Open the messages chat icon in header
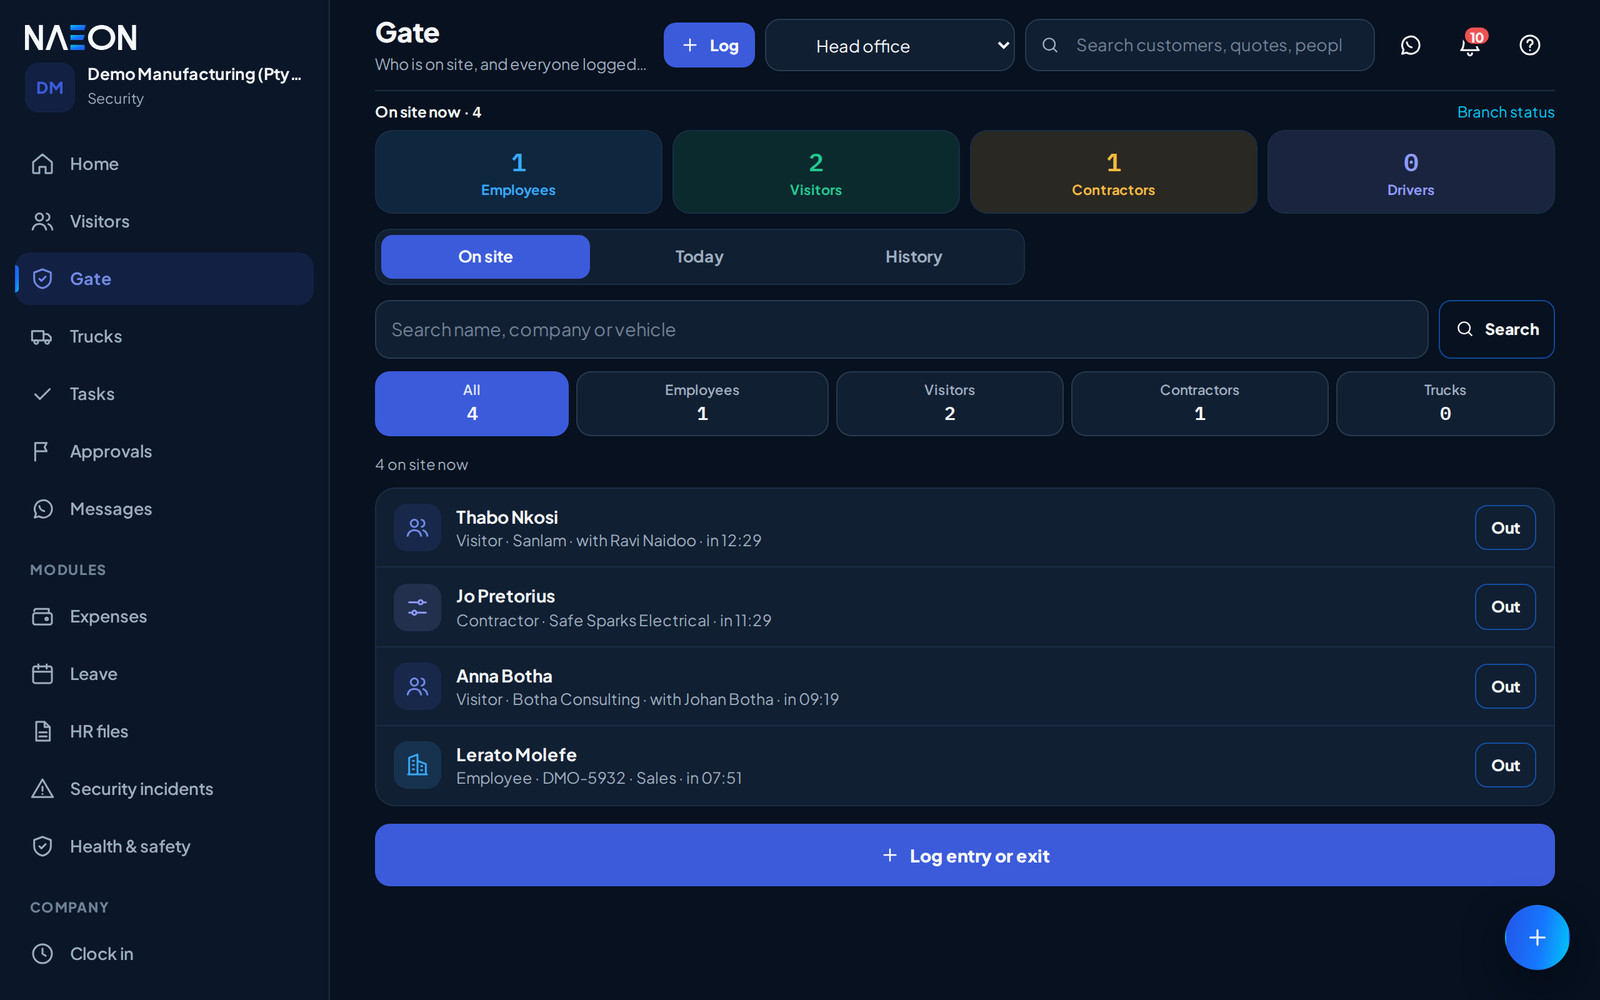 (x=1410, y=45)
